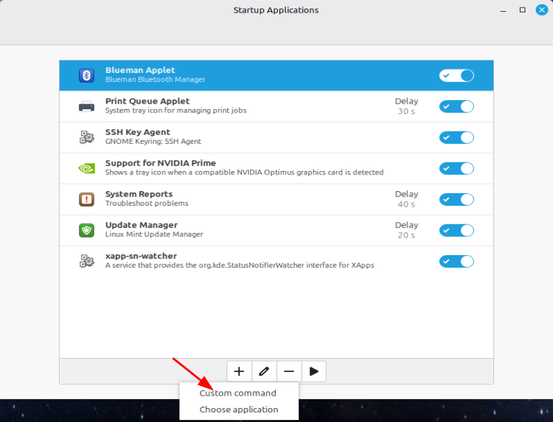The height and width of the screenshot is (422, 553).
Task: Select the xapp-sn-watcher title
Action: pyautogui.click(x=141, y=256)
